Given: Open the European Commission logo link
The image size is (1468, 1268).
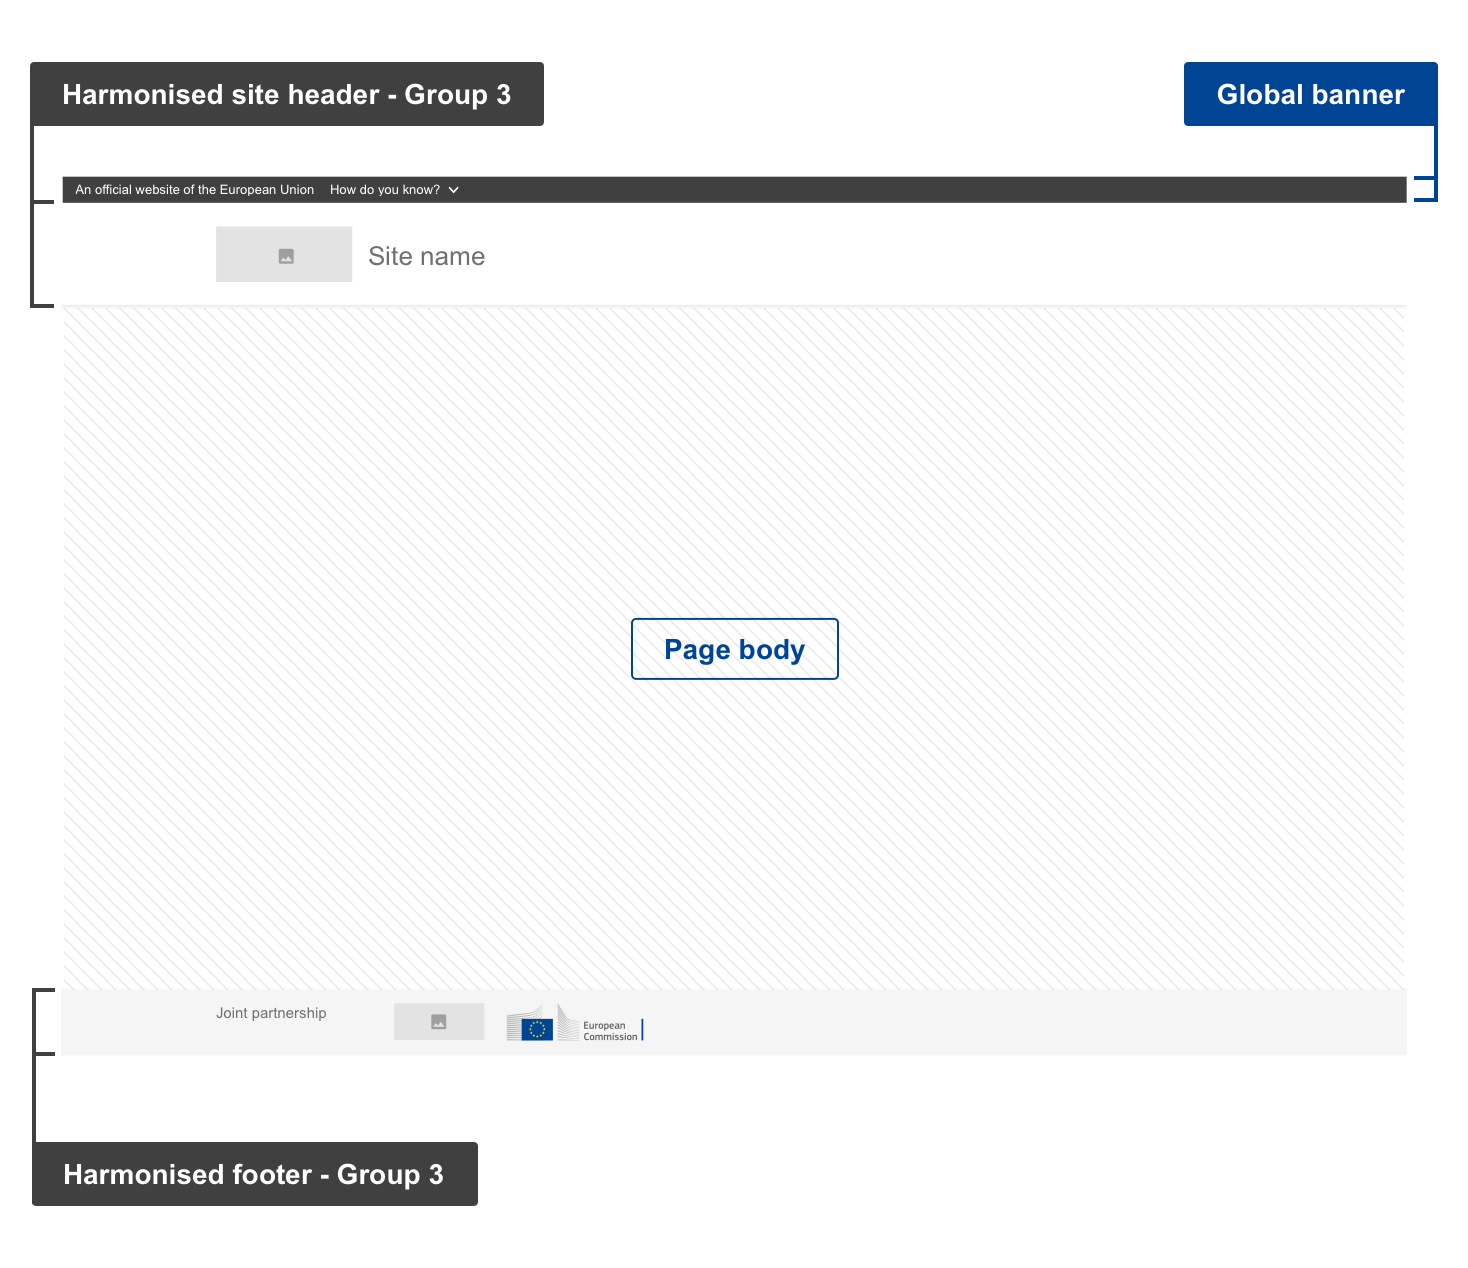Looking at the screenshot, I should [x=575, y=1023].
